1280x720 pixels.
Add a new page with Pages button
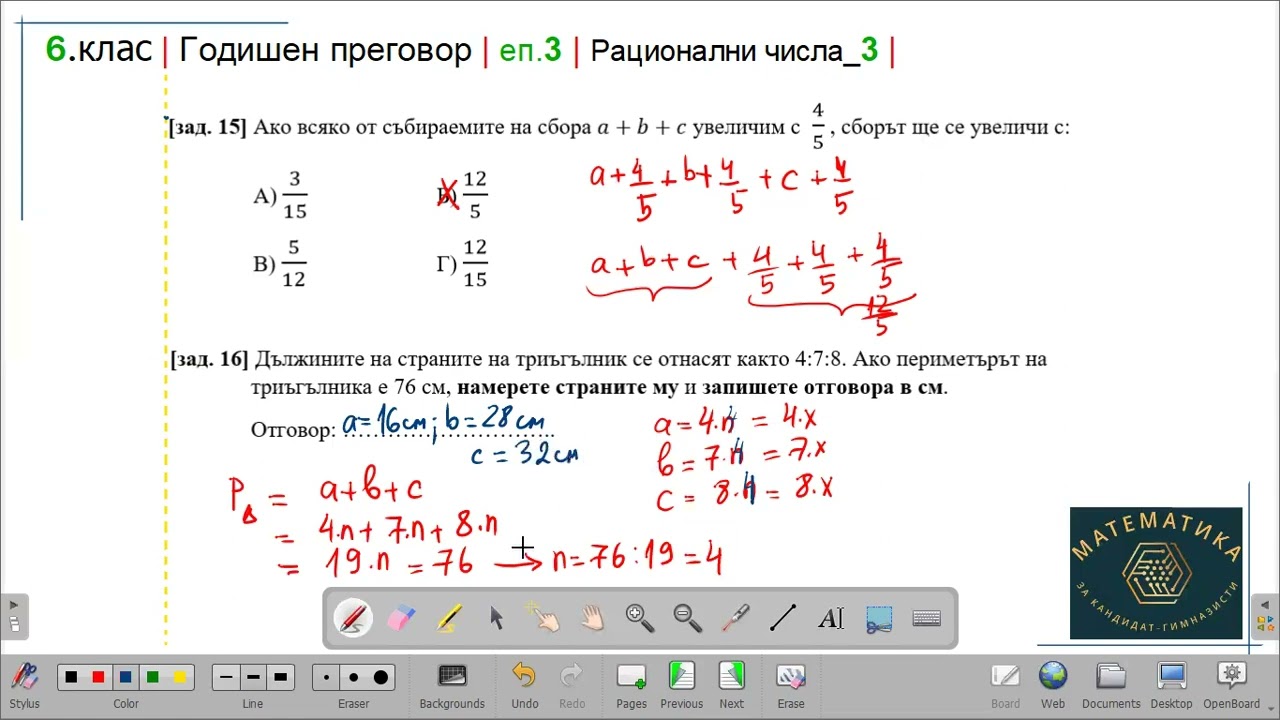click(x=631, y=685)
